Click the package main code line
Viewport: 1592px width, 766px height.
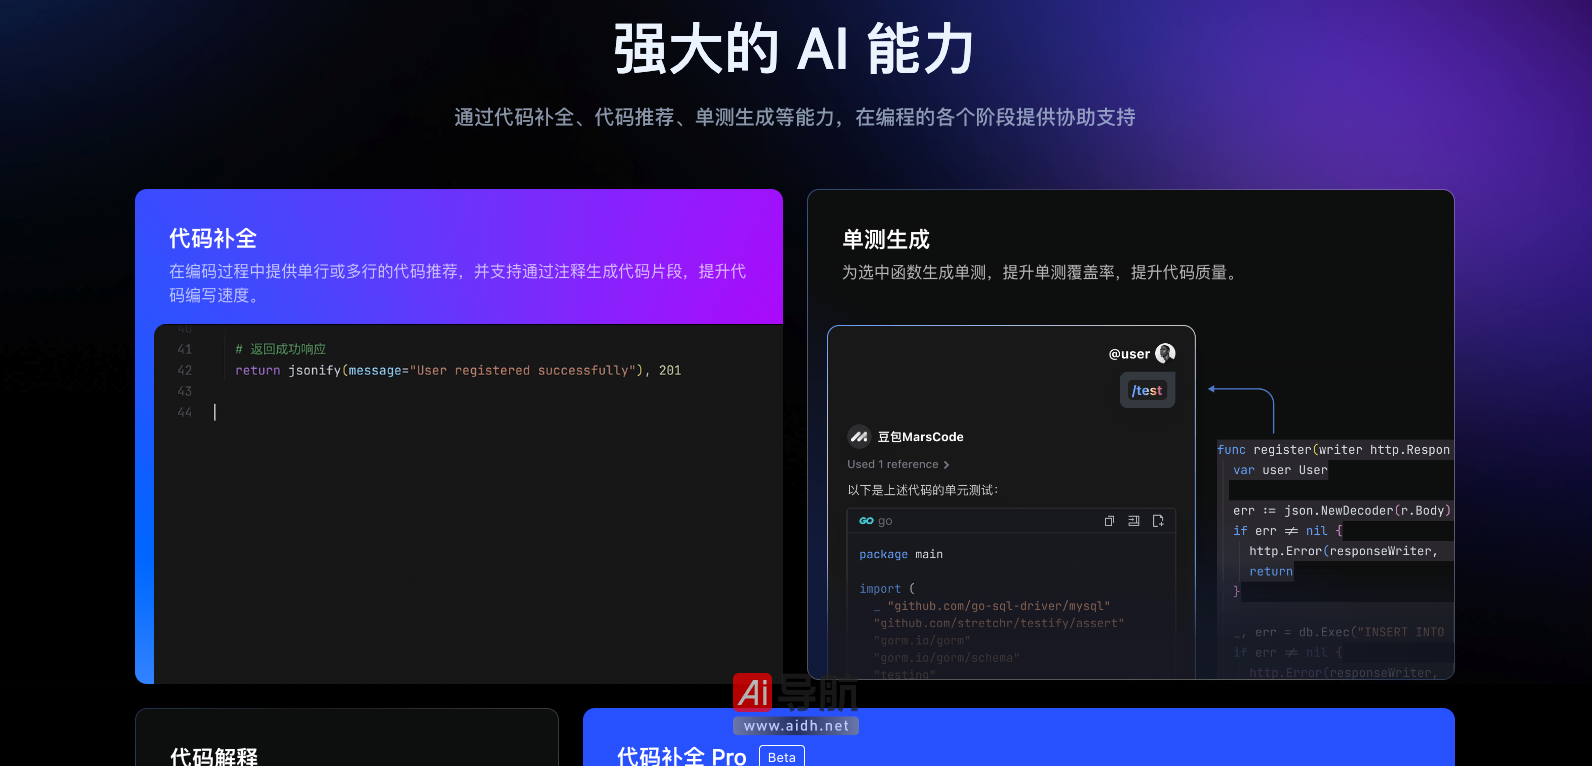coord(901,554)
